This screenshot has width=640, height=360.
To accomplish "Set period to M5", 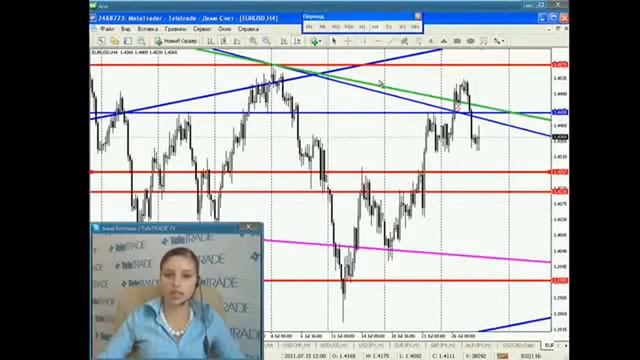I will (322, 27).
